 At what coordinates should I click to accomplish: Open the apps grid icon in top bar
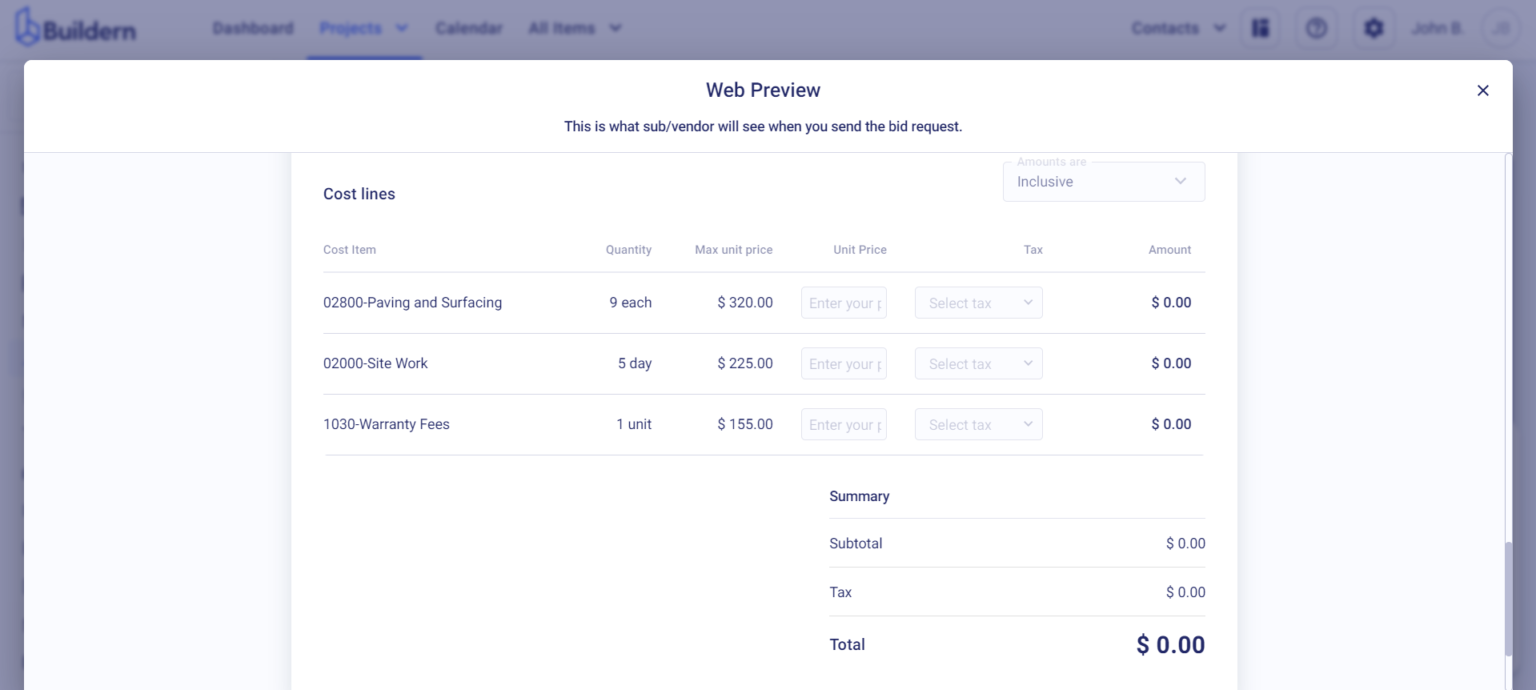click(x=1260, y=28)
